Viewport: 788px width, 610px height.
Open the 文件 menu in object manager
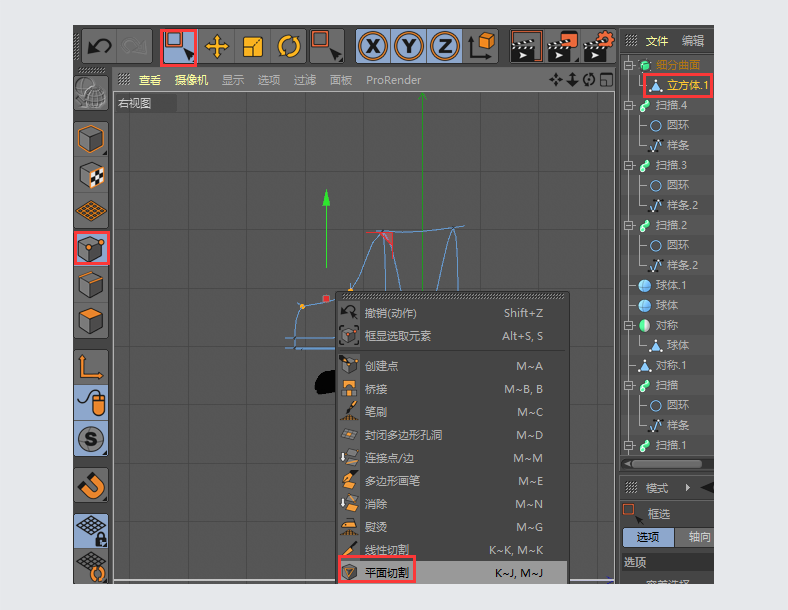(x=657, y=41)
